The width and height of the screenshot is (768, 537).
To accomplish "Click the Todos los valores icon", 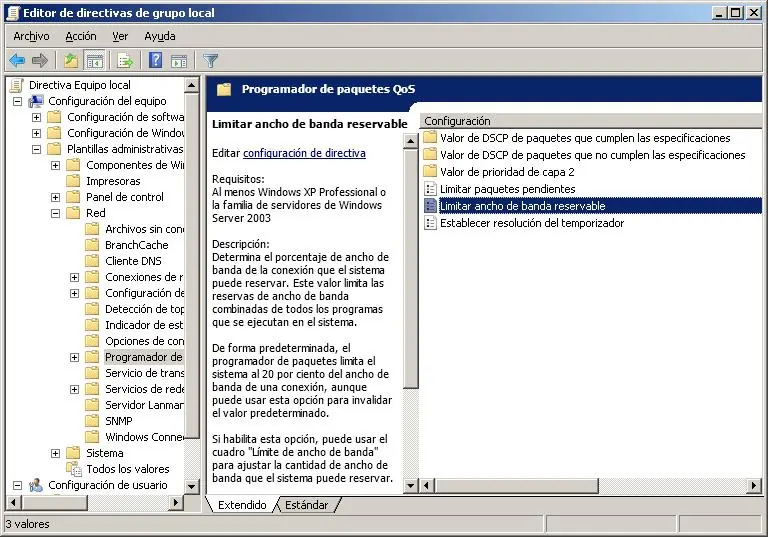I will coord(73,469).
